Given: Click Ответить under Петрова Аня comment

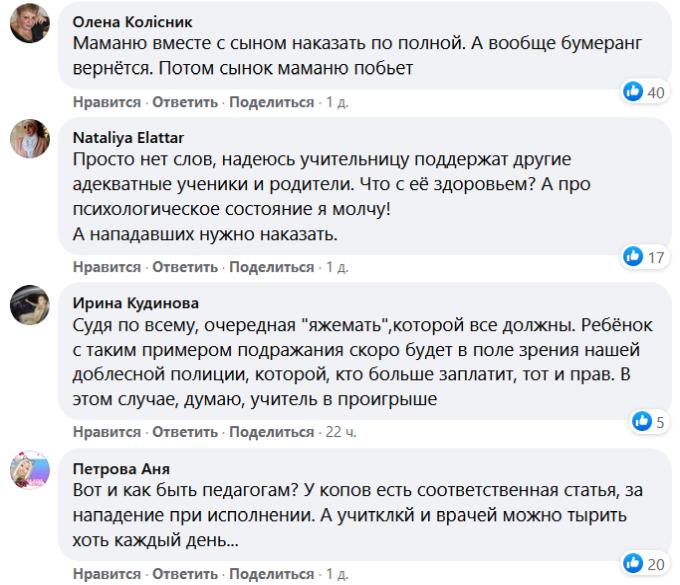Looking at the screenshot, I should coord(185,574).
